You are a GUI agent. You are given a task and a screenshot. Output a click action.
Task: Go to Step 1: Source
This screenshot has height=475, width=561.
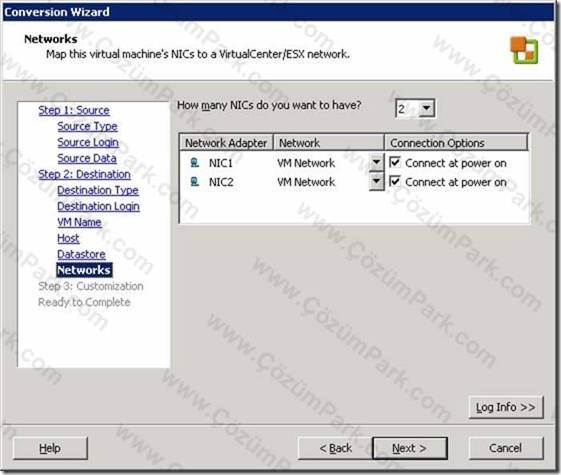(74, 110)
